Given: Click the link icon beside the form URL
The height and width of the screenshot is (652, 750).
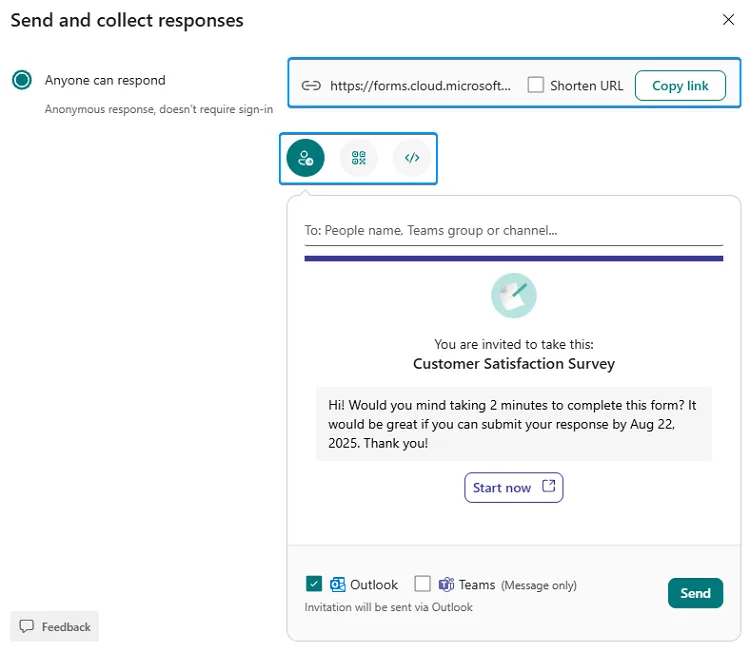Looking at the screenshot, I should 311,86.
